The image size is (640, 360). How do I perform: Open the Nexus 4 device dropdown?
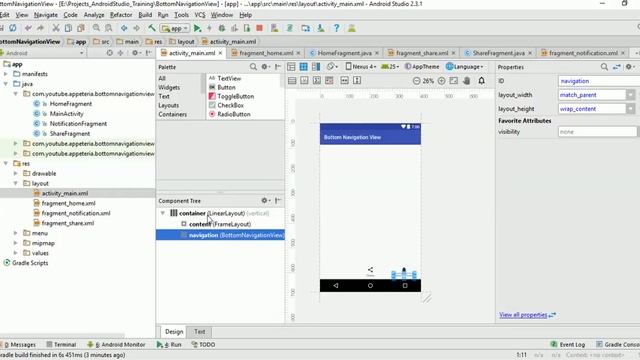click(361, 67)
